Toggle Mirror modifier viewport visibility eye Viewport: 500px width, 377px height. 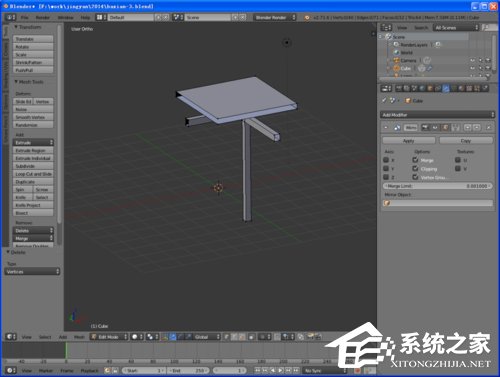pyautogui.click(x=435, y=127)
